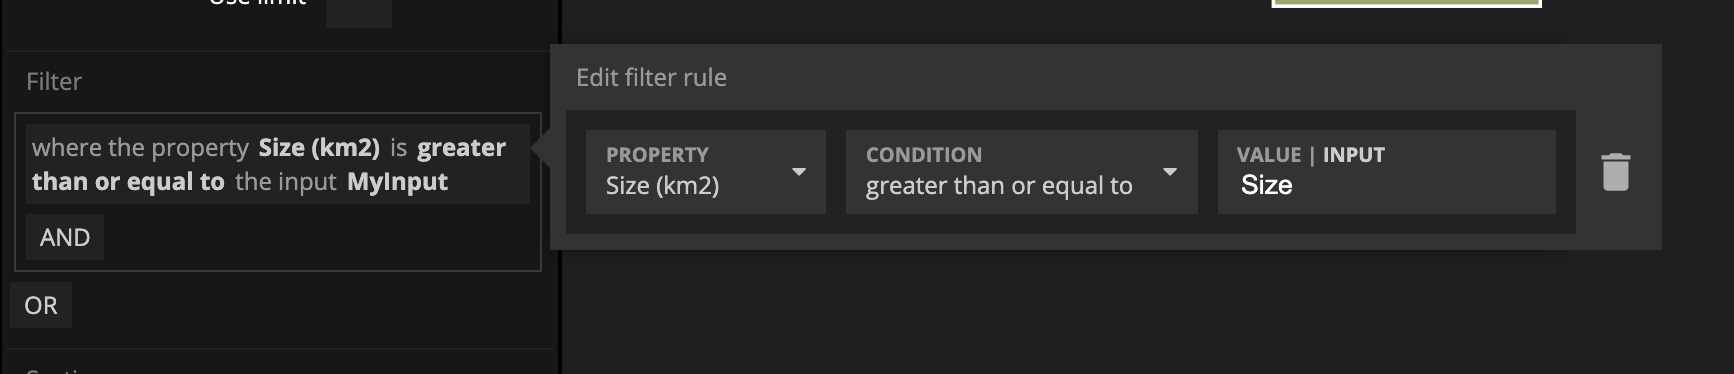The height and width of the screenshot is (374, 1734).
Task: Click the popup pointer beside the rule
Action: [540, 150]
